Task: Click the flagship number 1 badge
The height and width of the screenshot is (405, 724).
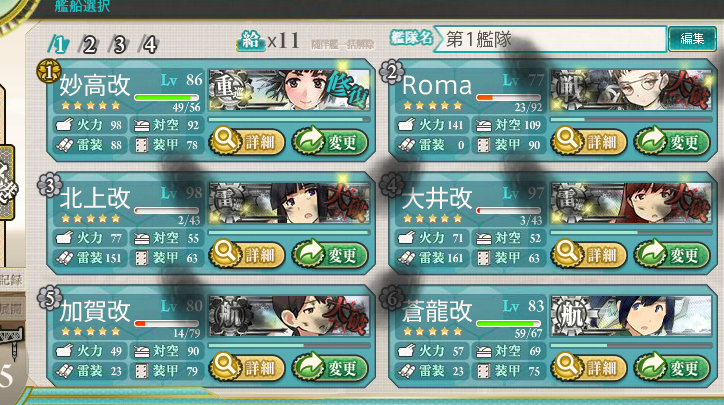Action: pos(49,72)
